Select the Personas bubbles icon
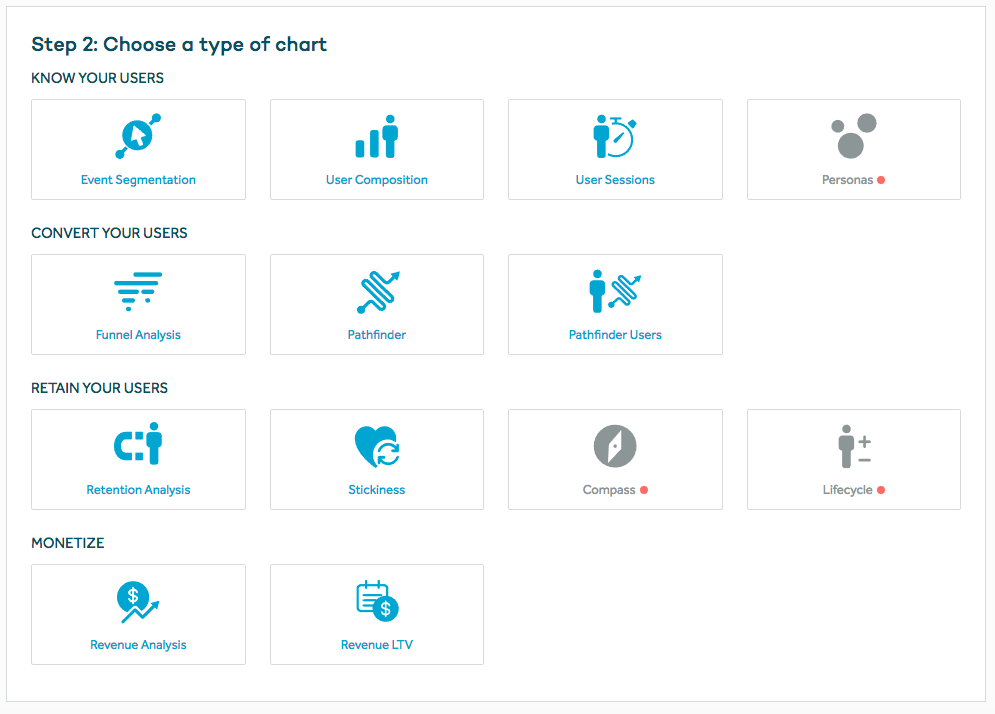This screenshot has height=714, width=995. [x=853, y=136]
